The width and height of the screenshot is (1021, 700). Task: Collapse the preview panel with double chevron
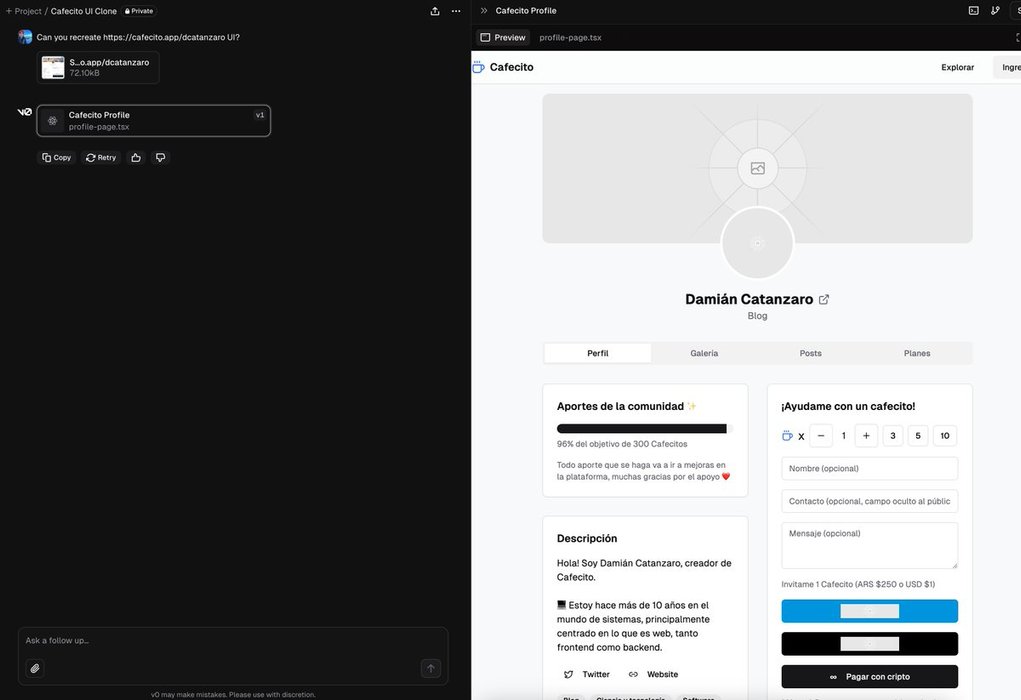click(484, 11)
